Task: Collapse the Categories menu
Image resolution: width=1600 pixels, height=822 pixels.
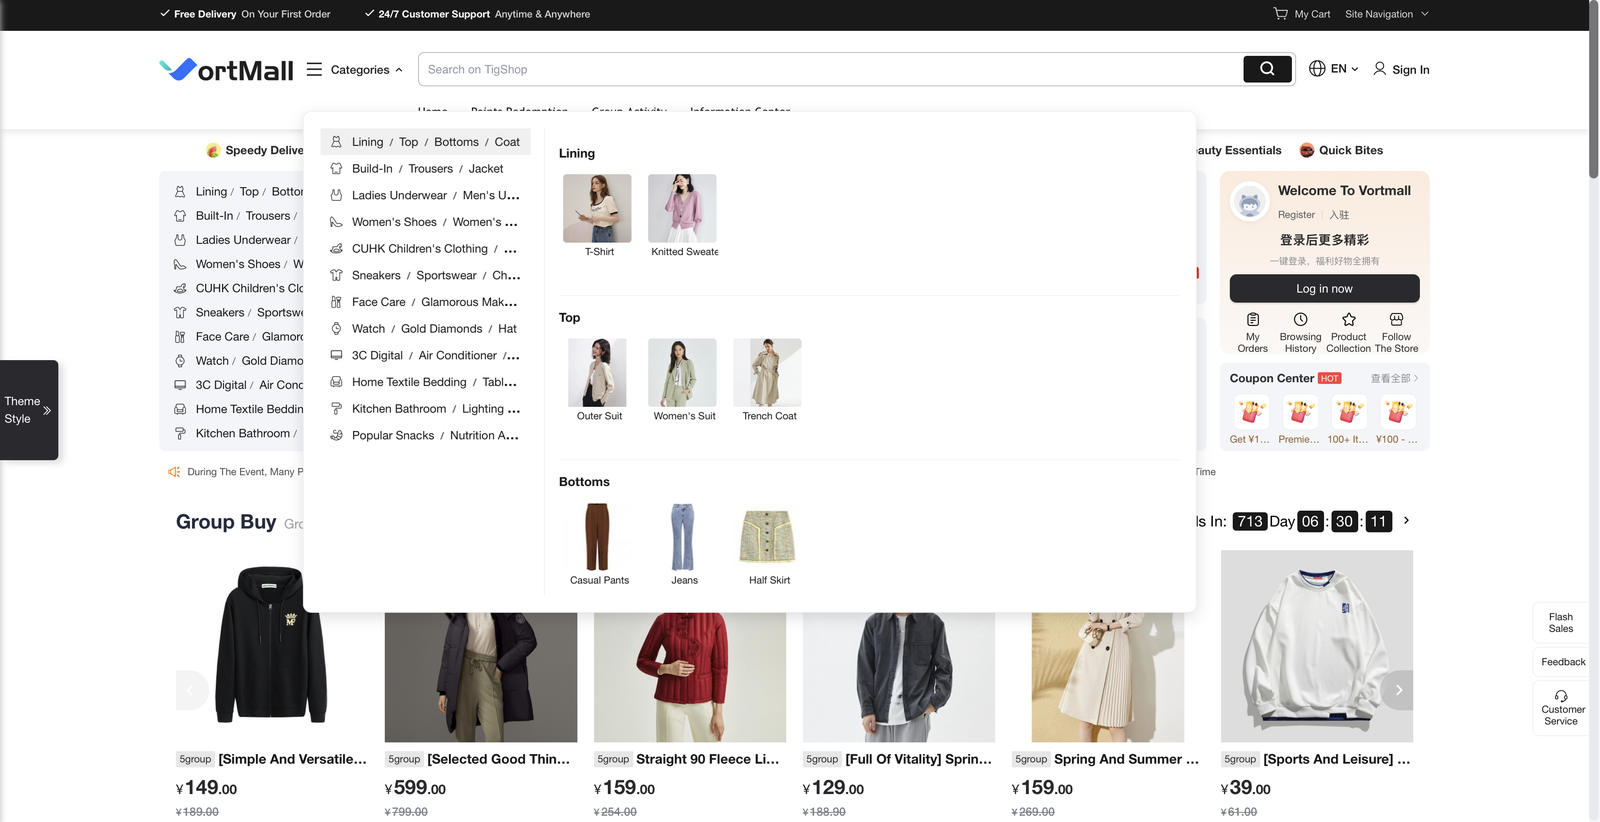Action: [355, 70]
